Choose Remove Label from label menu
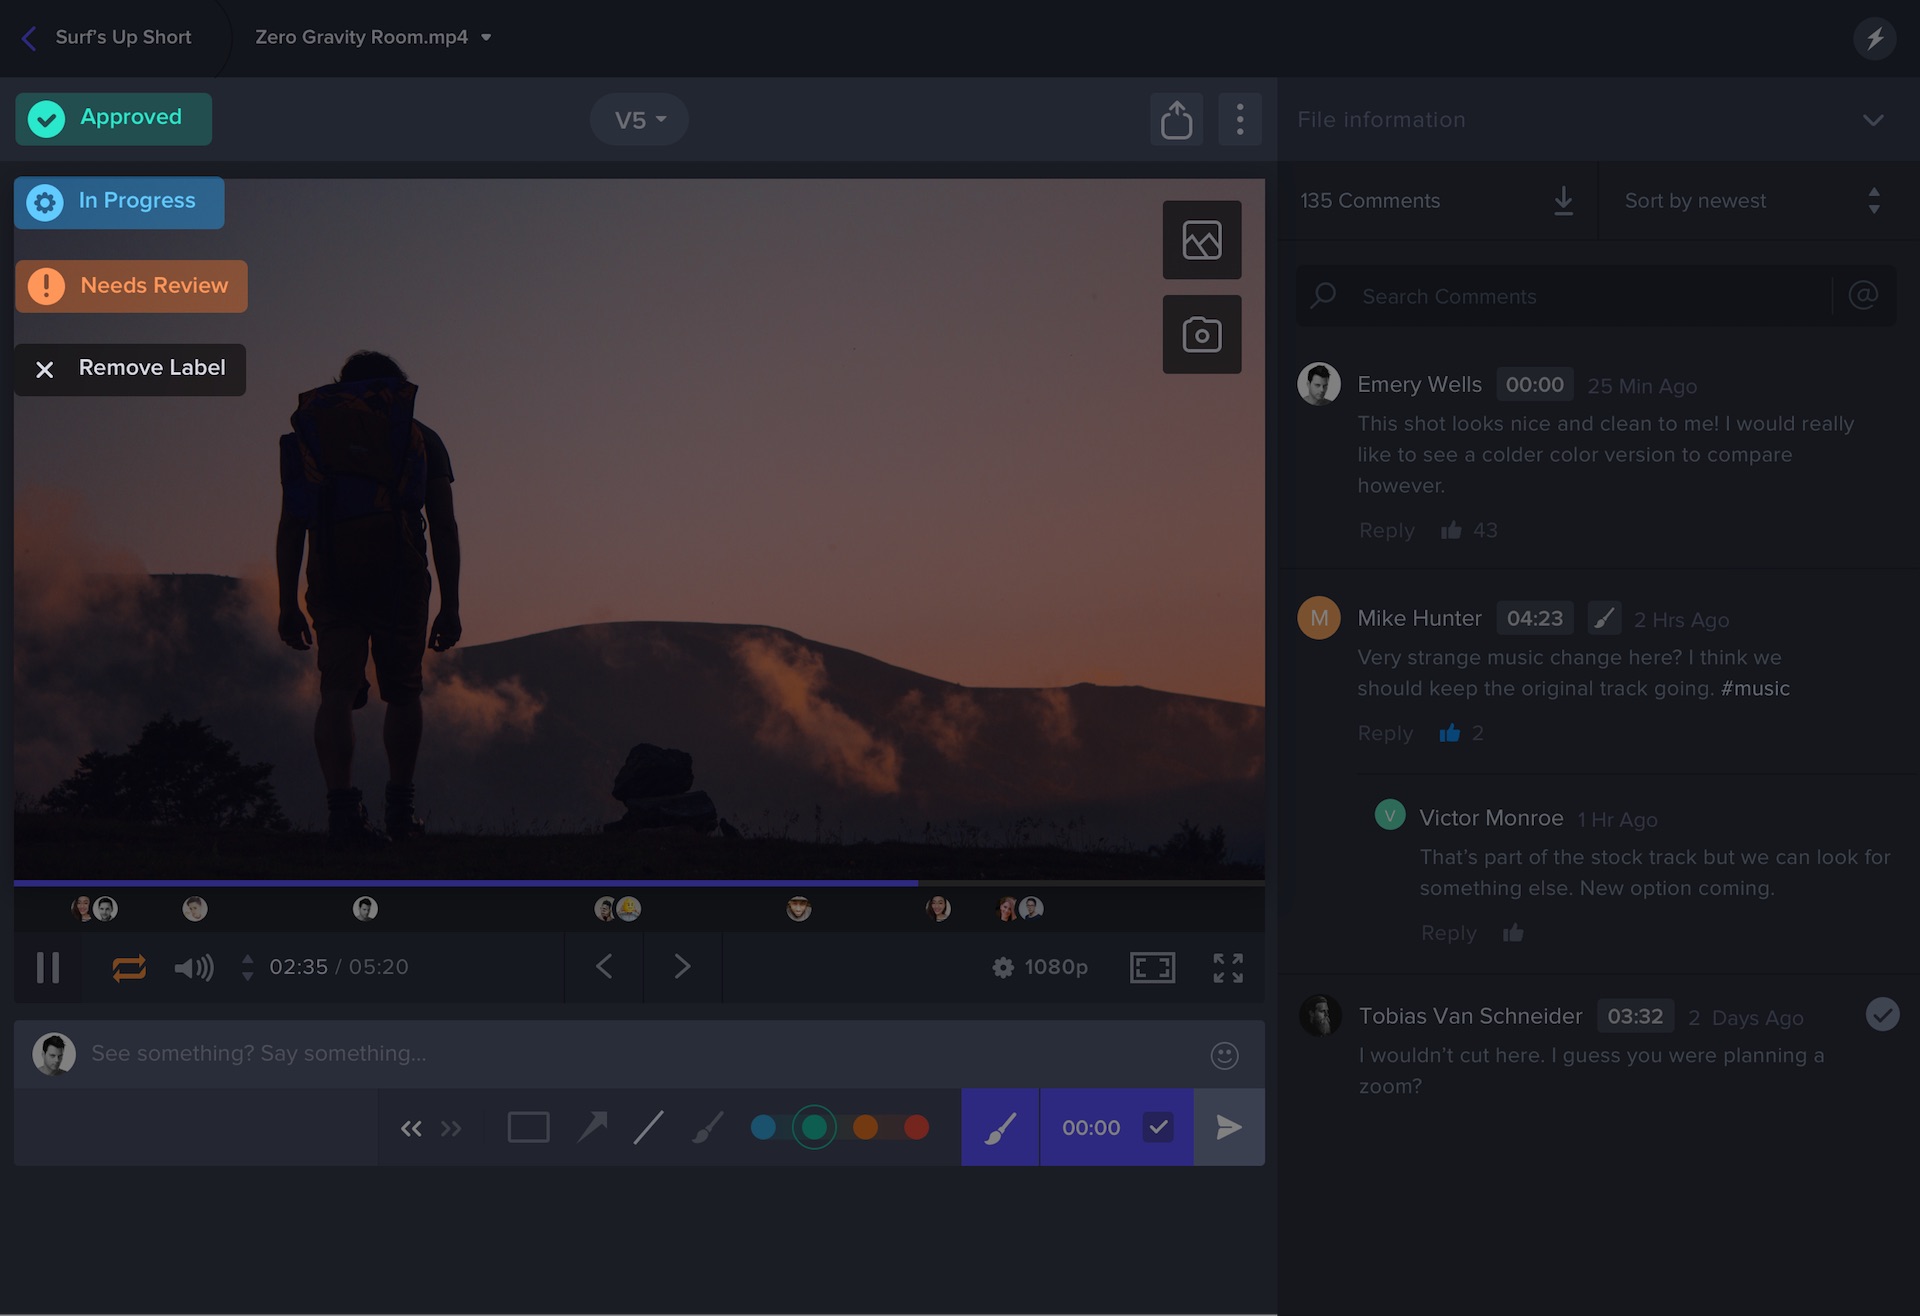 click(x=130, y=369)
